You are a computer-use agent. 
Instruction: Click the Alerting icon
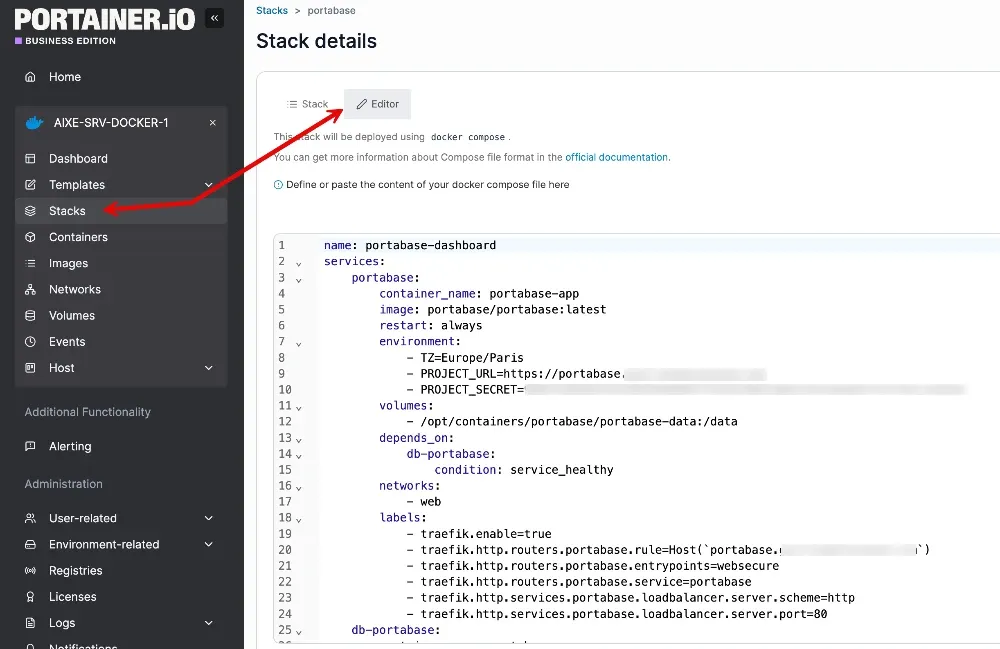(x=30, y=446)
